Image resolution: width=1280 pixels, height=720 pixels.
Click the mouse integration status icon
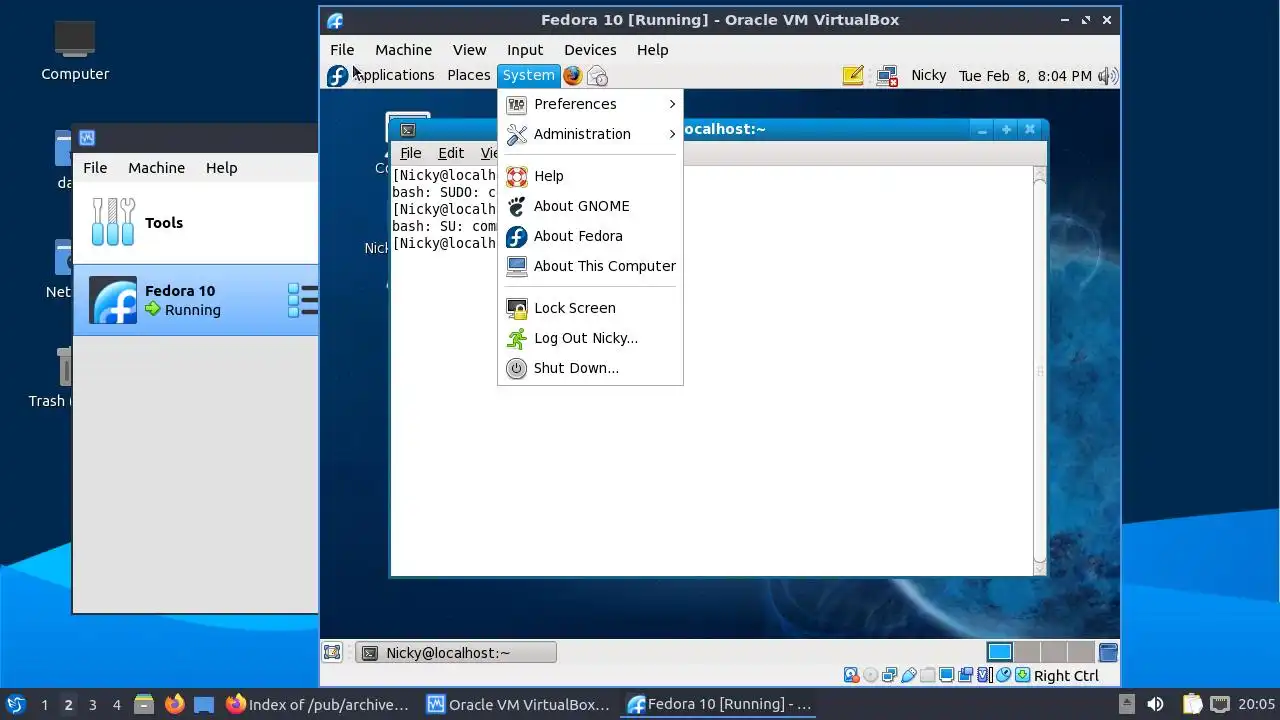click(x=1003, y=676)
